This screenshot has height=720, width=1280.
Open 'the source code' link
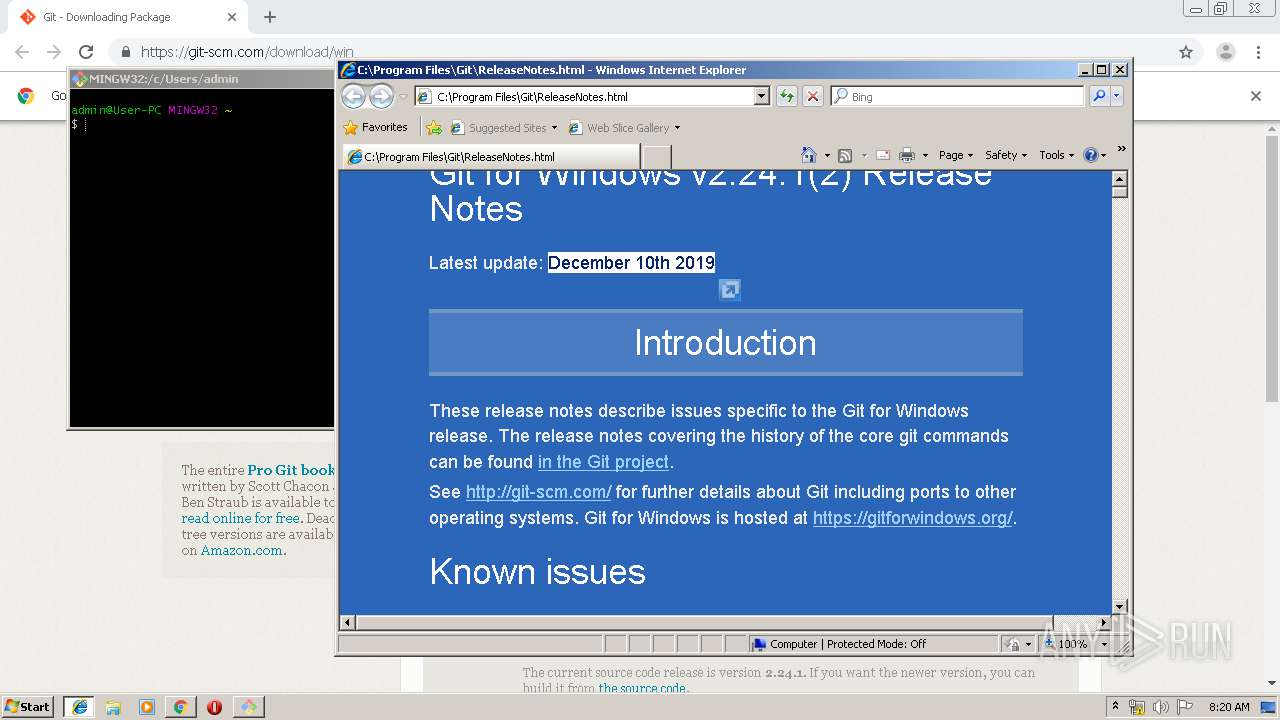(x=642, y=688)
